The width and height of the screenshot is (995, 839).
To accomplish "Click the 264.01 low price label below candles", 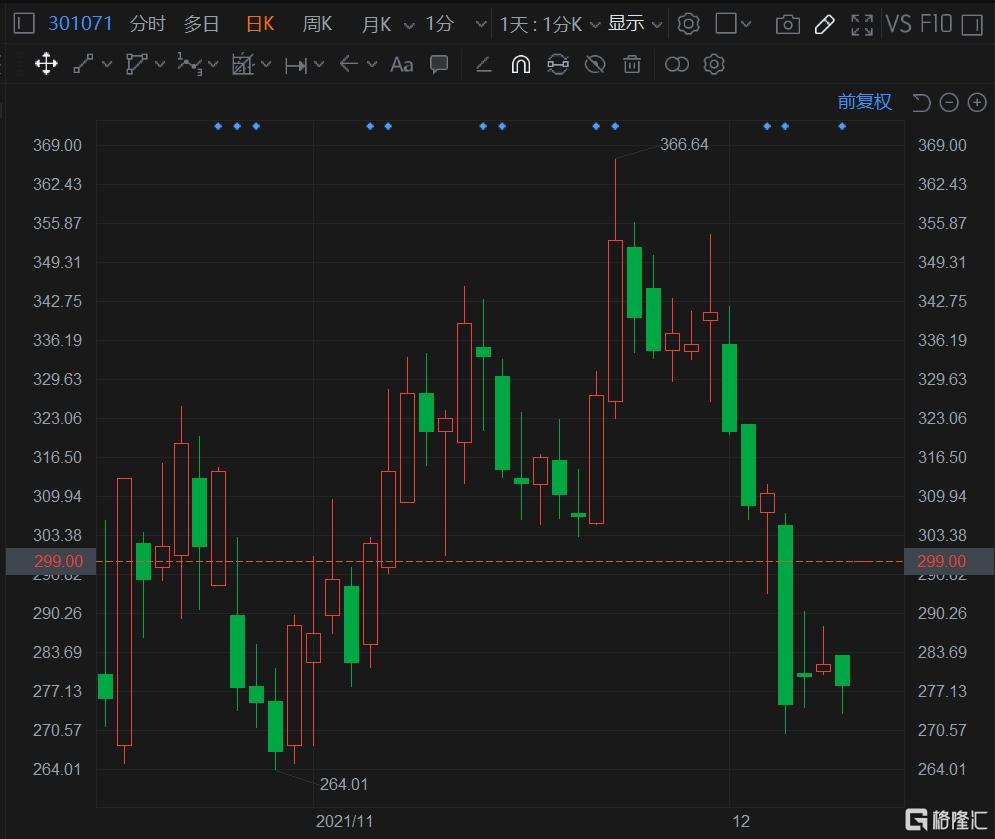I will [344, 784].
